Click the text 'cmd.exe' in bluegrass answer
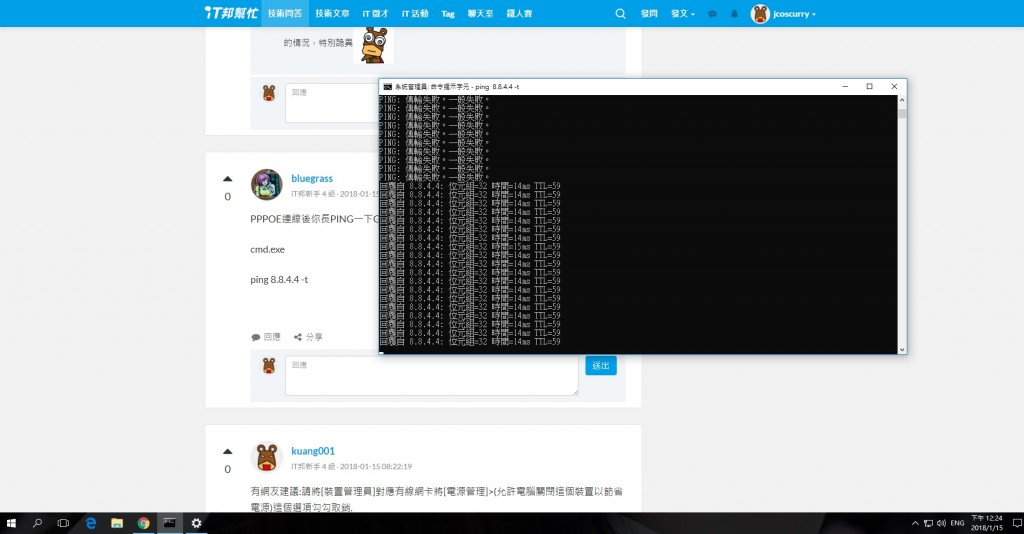This screenshot has height=534, width=1024. (267, 249)
